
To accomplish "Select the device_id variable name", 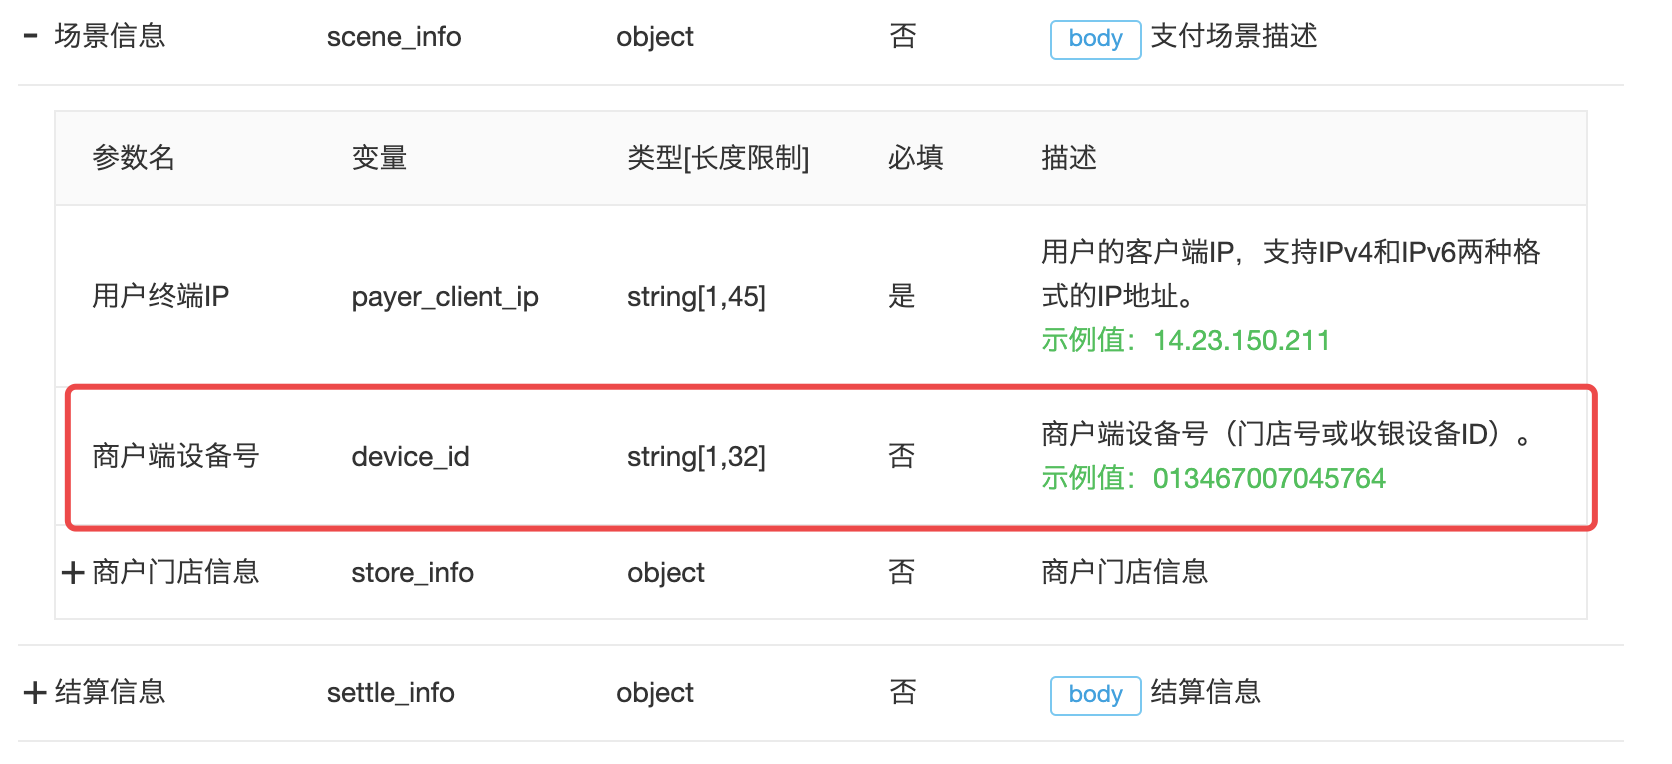I will [x=410, y=457].
